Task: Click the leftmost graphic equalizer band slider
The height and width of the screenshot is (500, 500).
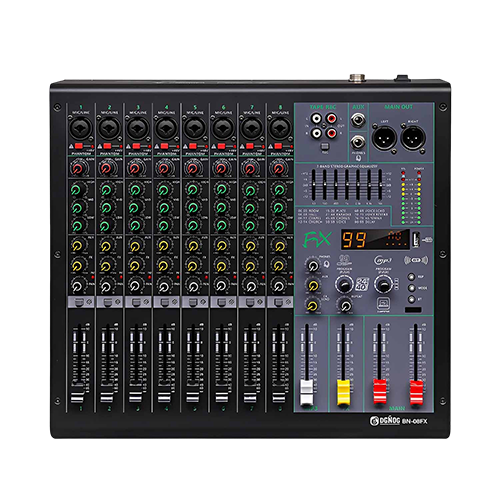Action: pos(313,185)
